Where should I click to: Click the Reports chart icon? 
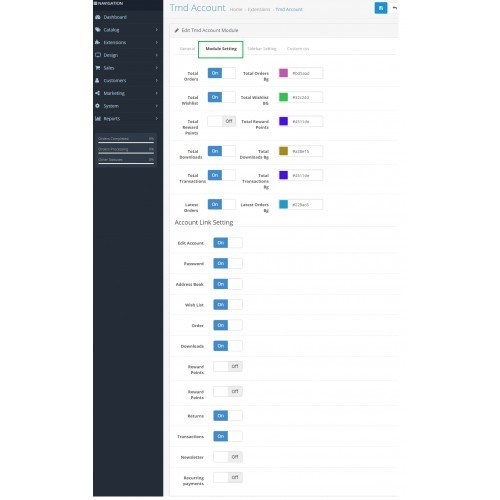point(98,118)
